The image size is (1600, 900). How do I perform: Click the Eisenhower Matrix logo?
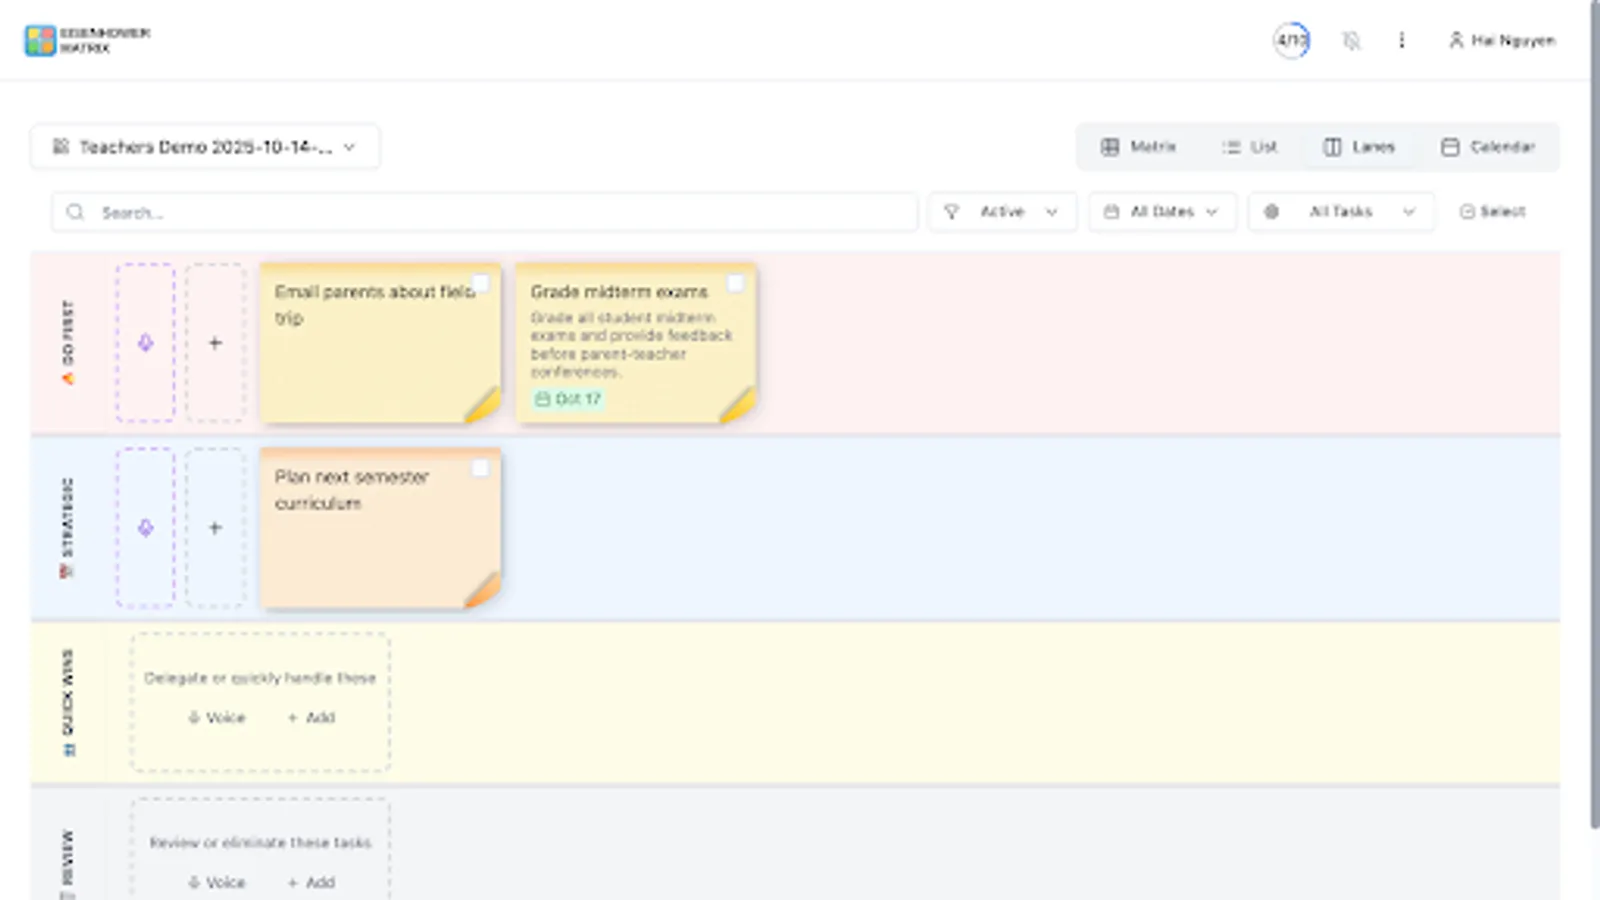pos(41,39)
